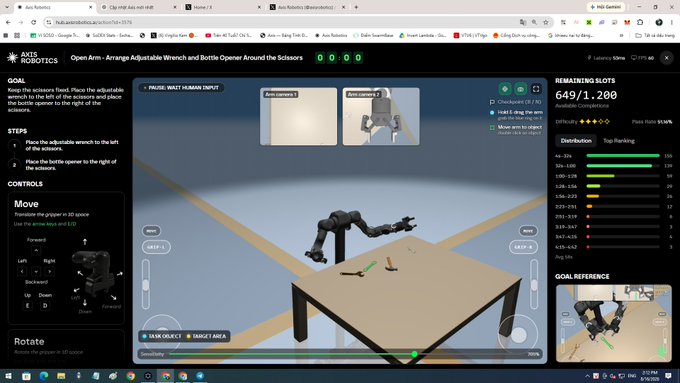Click the left MOVE mode button
Image resolution: width=680 pixels, height=383 pixels.
tap(151, 231)
